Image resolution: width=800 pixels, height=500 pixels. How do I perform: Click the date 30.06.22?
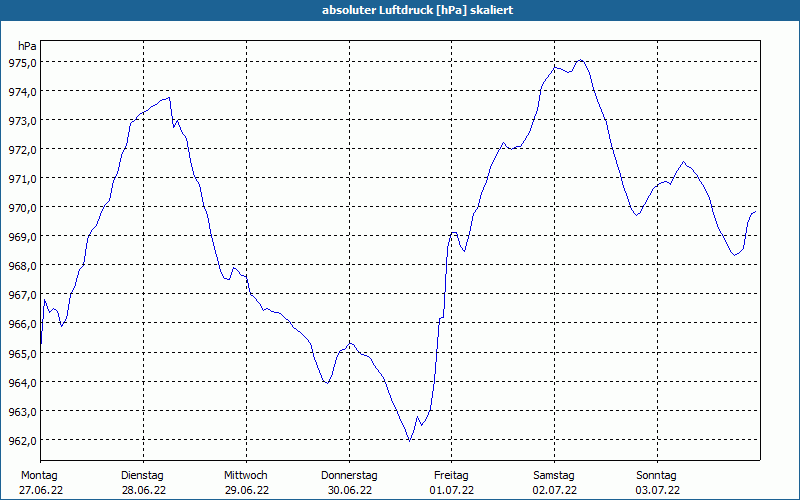pos(349,490)
